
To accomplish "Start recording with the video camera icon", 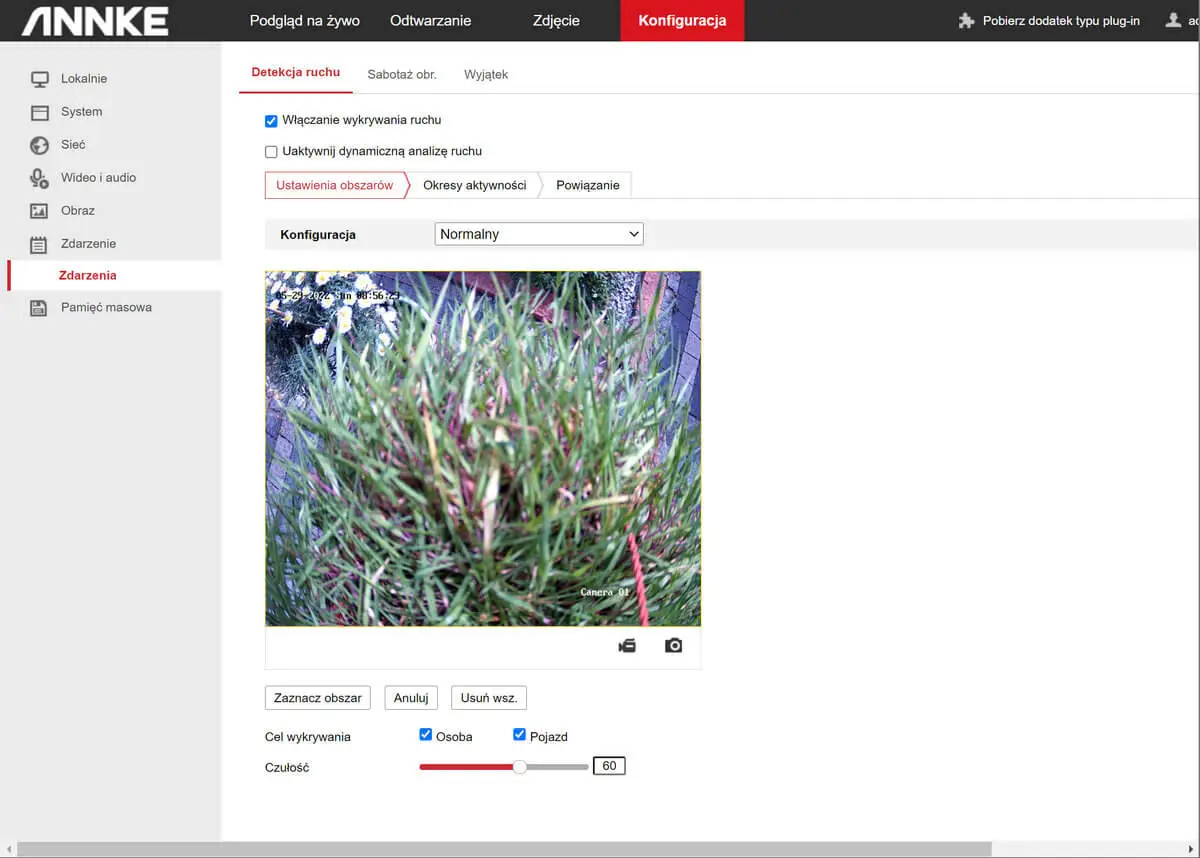I will pyautogui.click(x=627, y=646).
